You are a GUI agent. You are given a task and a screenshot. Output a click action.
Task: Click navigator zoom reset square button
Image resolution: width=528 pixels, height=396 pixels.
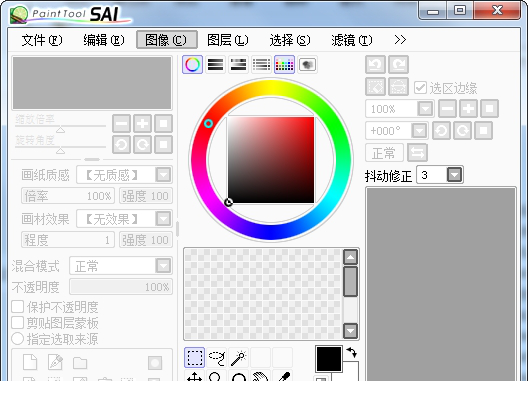[163, 123]
